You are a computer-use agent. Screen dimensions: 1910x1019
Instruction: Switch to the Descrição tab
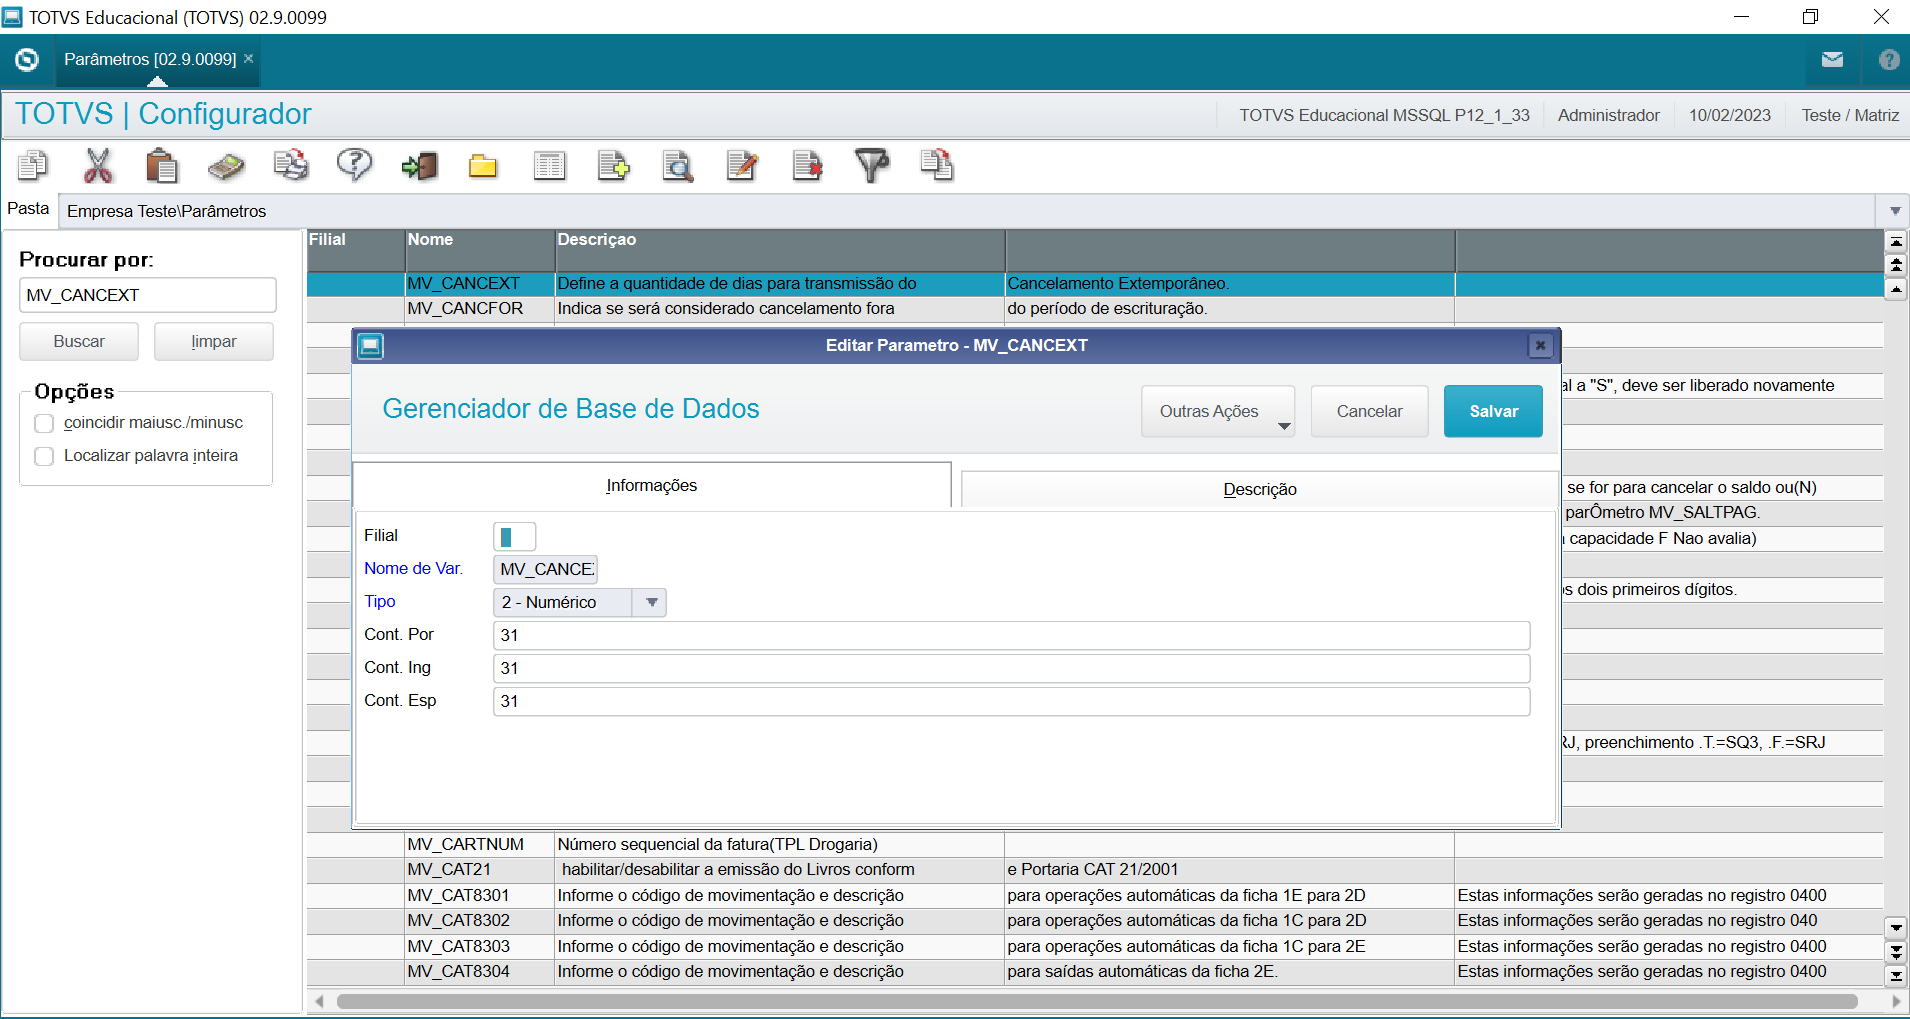click(1259, 489)
